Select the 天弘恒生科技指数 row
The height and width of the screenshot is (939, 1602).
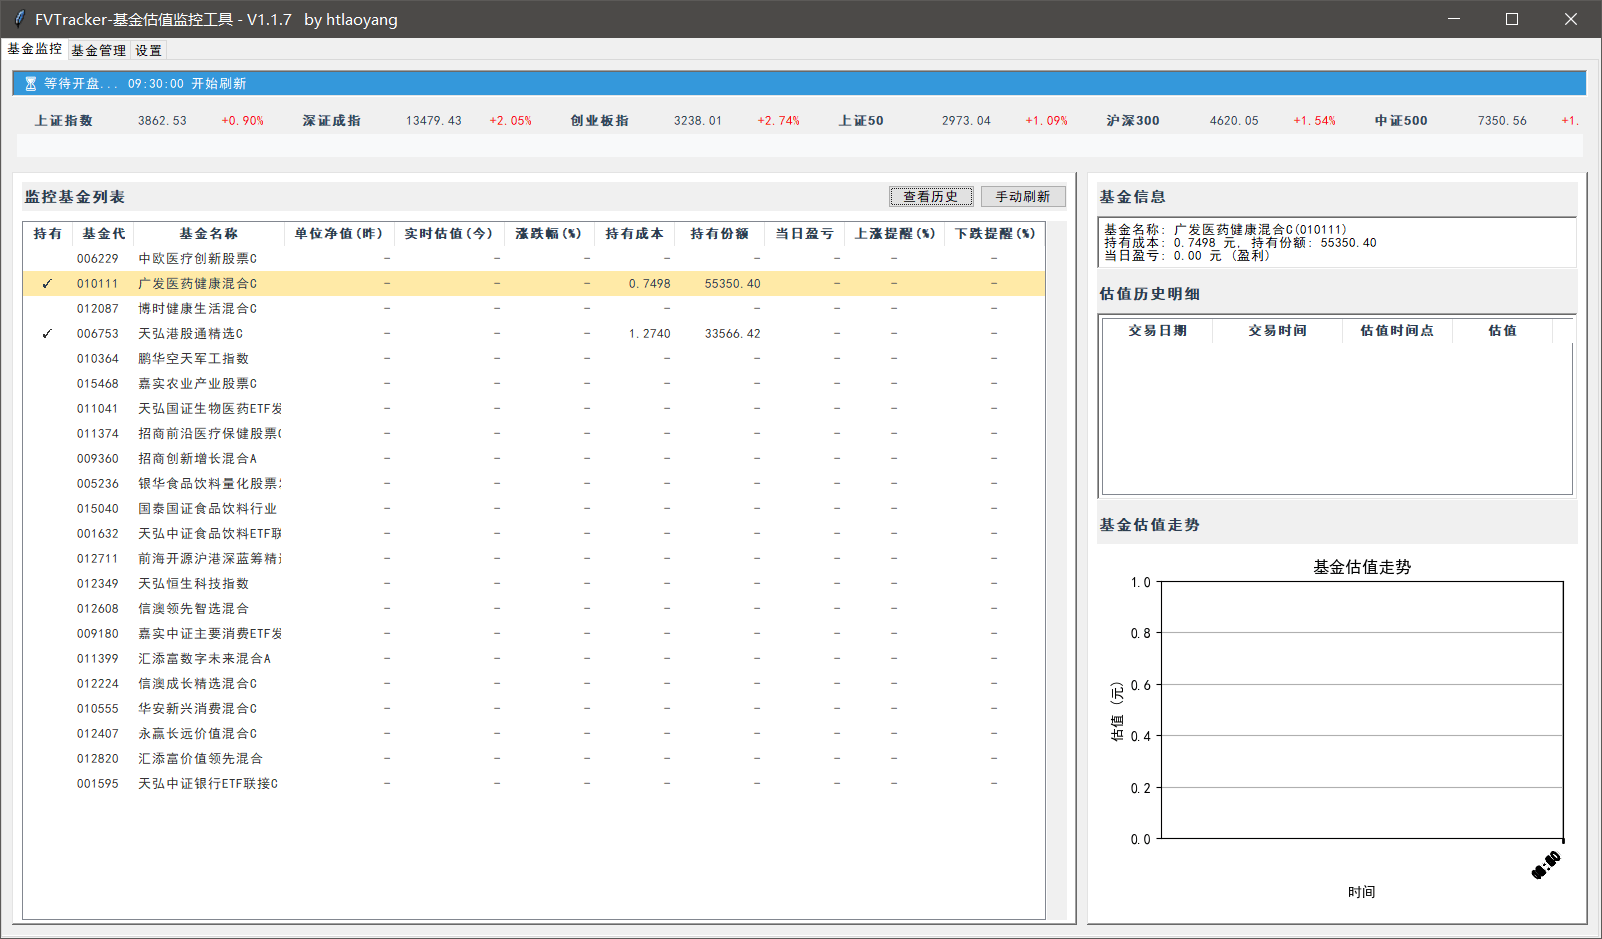pyautogui.click(x=193, y=584)
